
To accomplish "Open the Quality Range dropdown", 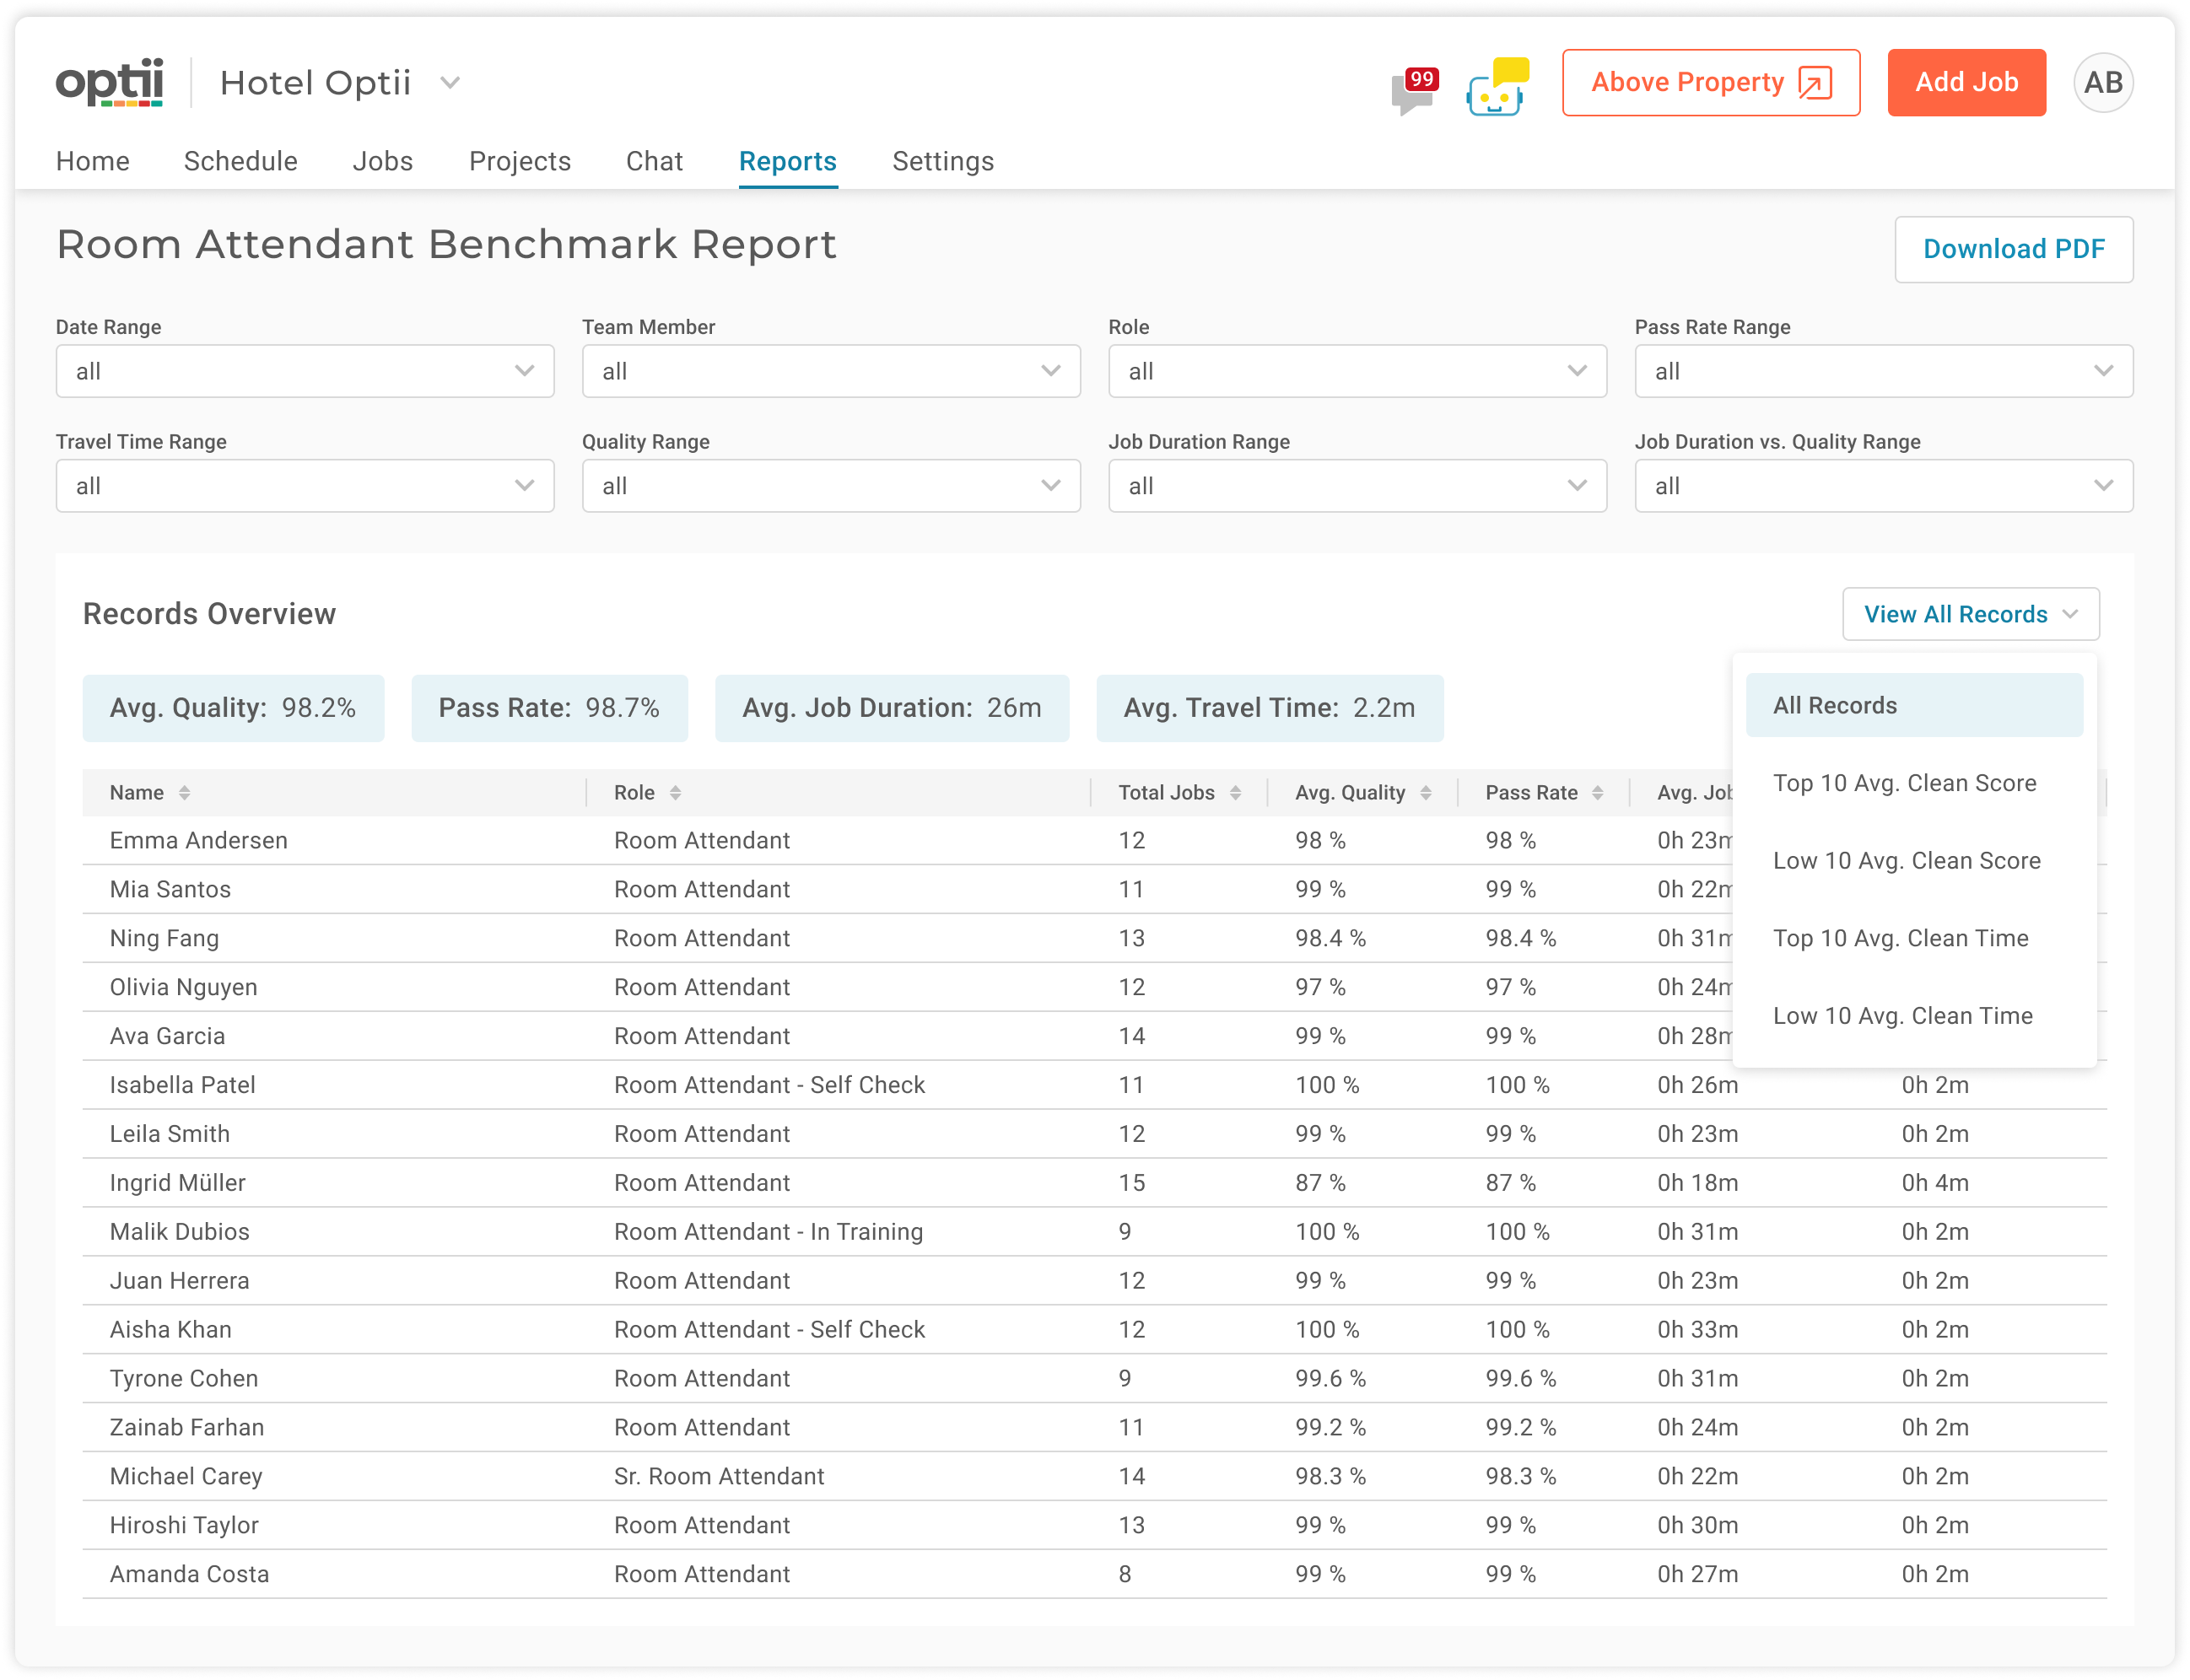I will [x=830, y=486].
